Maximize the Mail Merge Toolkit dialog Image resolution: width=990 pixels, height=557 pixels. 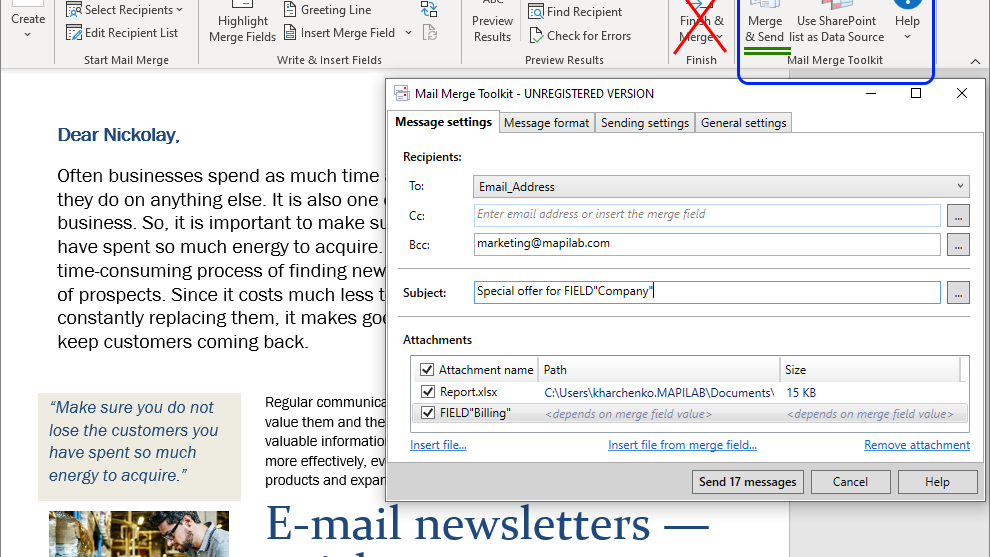915,93
